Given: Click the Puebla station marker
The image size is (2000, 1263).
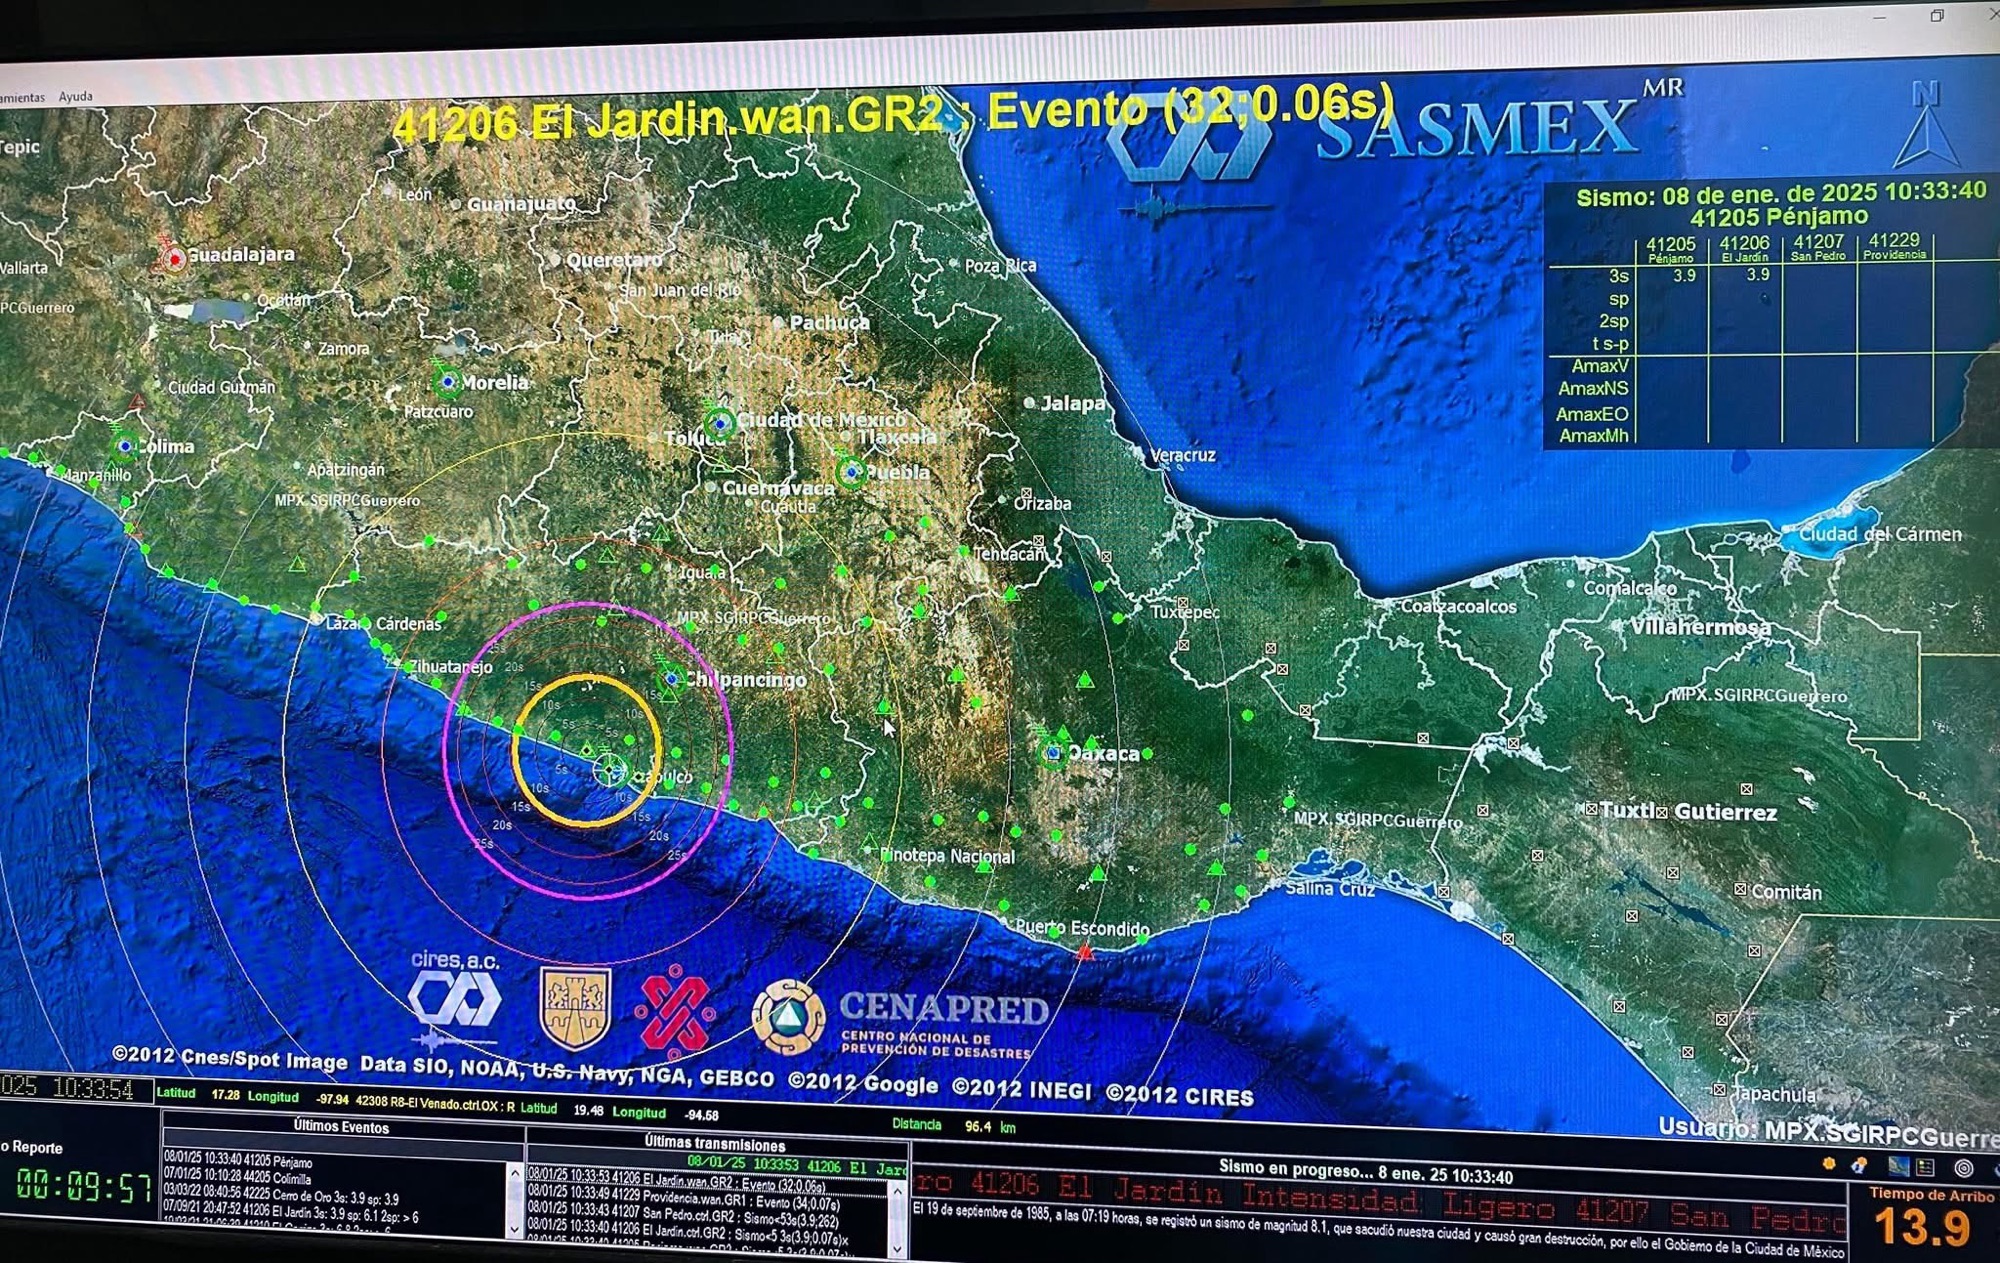Looking at the screenshot, I should (x=851, y=471).
